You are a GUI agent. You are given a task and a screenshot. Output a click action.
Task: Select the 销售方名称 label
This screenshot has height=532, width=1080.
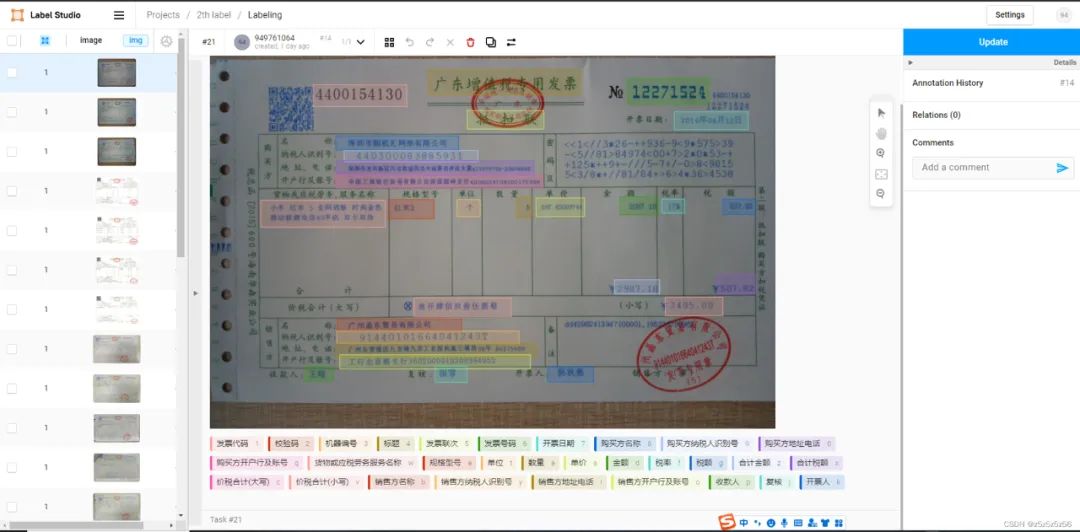[398, 482]
